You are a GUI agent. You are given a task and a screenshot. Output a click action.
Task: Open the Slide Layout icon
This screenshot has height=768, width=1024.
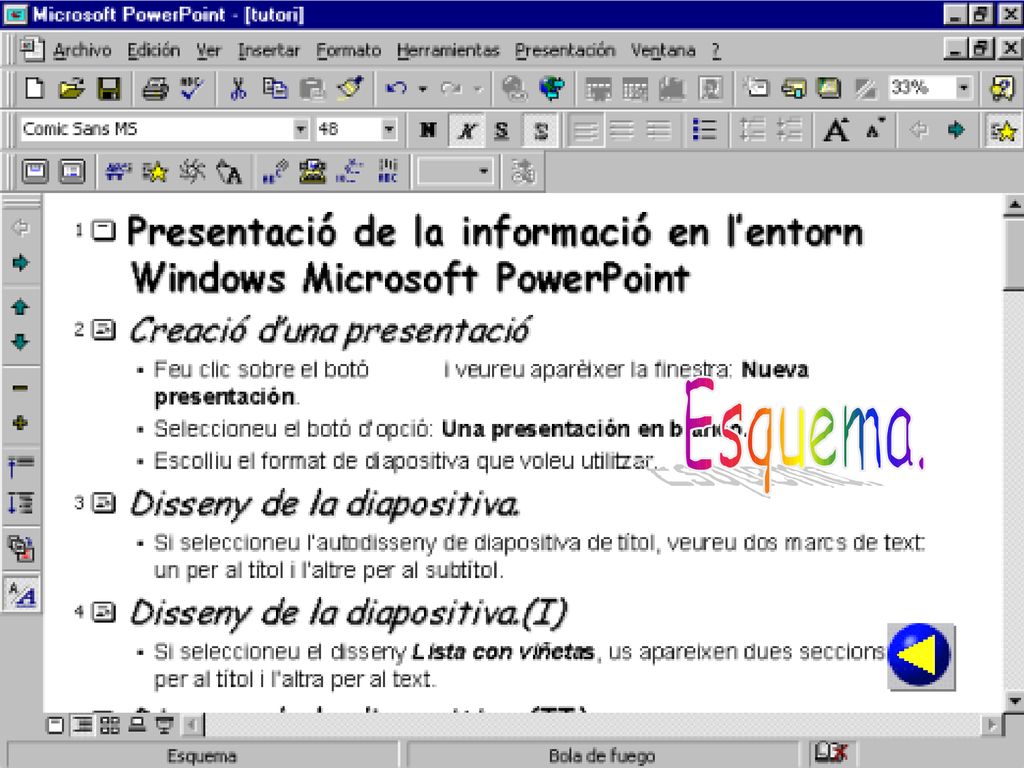pyautogui.click(x=793, y=88)
